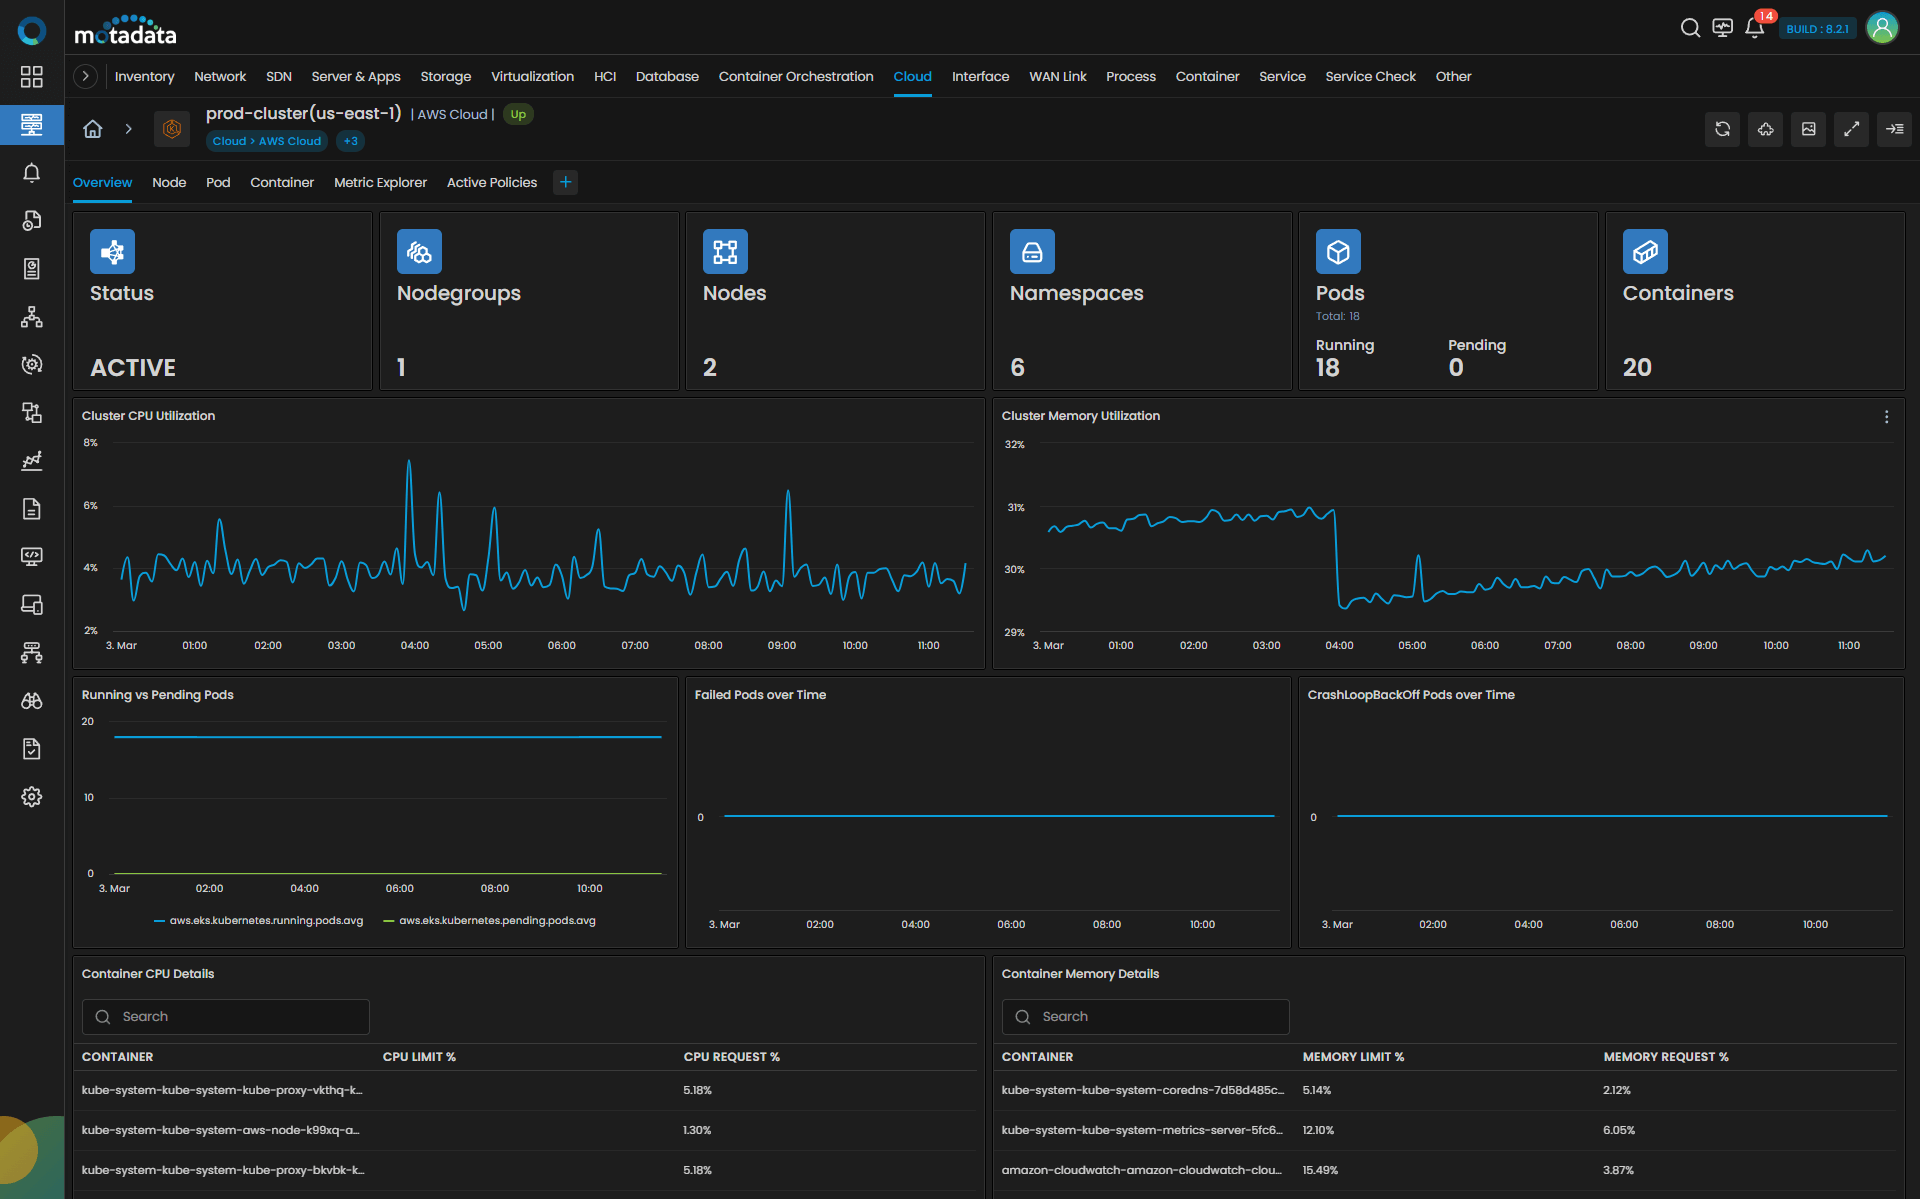Switch to the Metric Explorer tab
The height and width of the screenshot is (1199, 1920).
(380, 182)
